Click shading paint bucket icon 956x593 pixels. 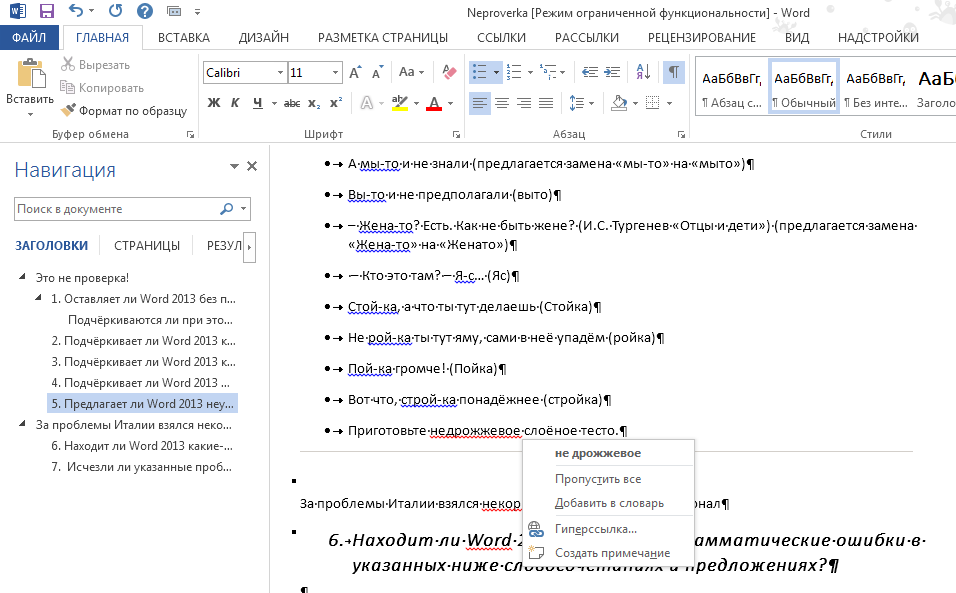coord(619,103)
